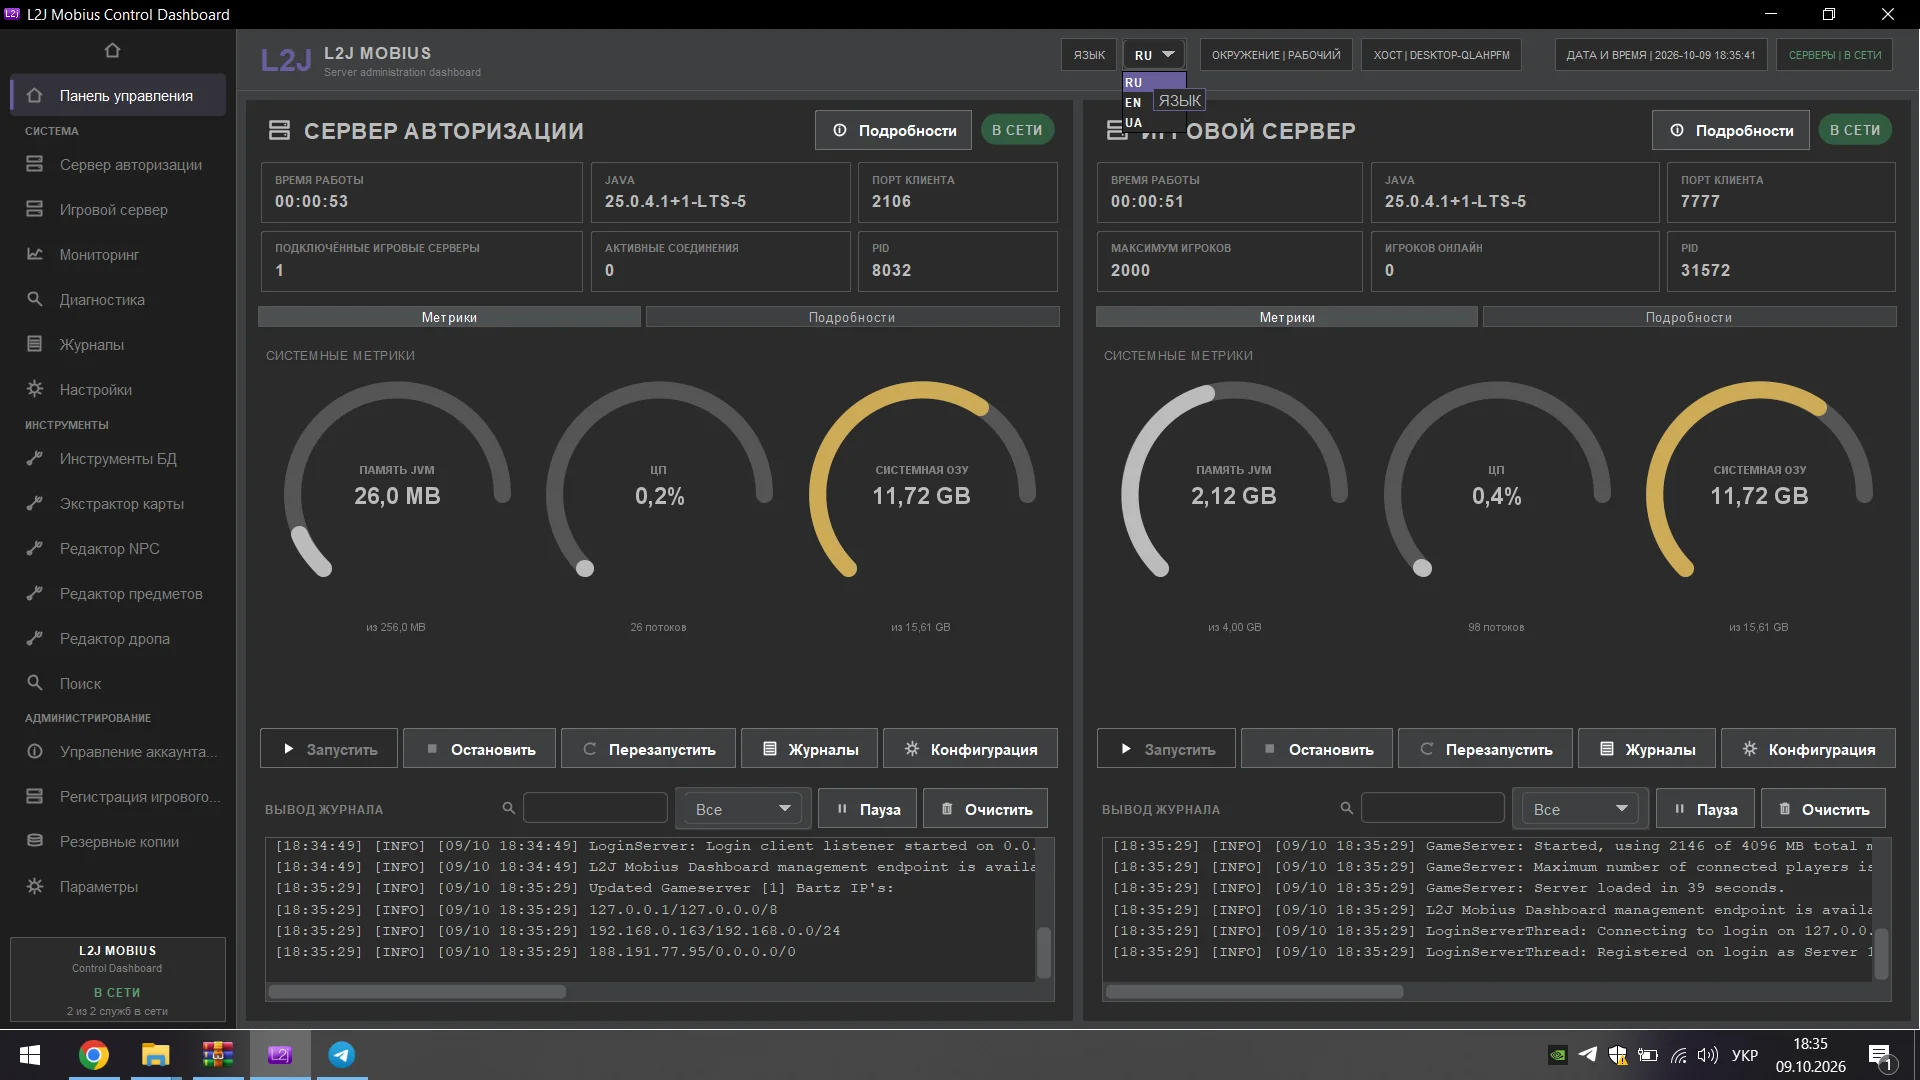
Task: Click game server log vertical scrollbar
Action: coord(1880,953)
